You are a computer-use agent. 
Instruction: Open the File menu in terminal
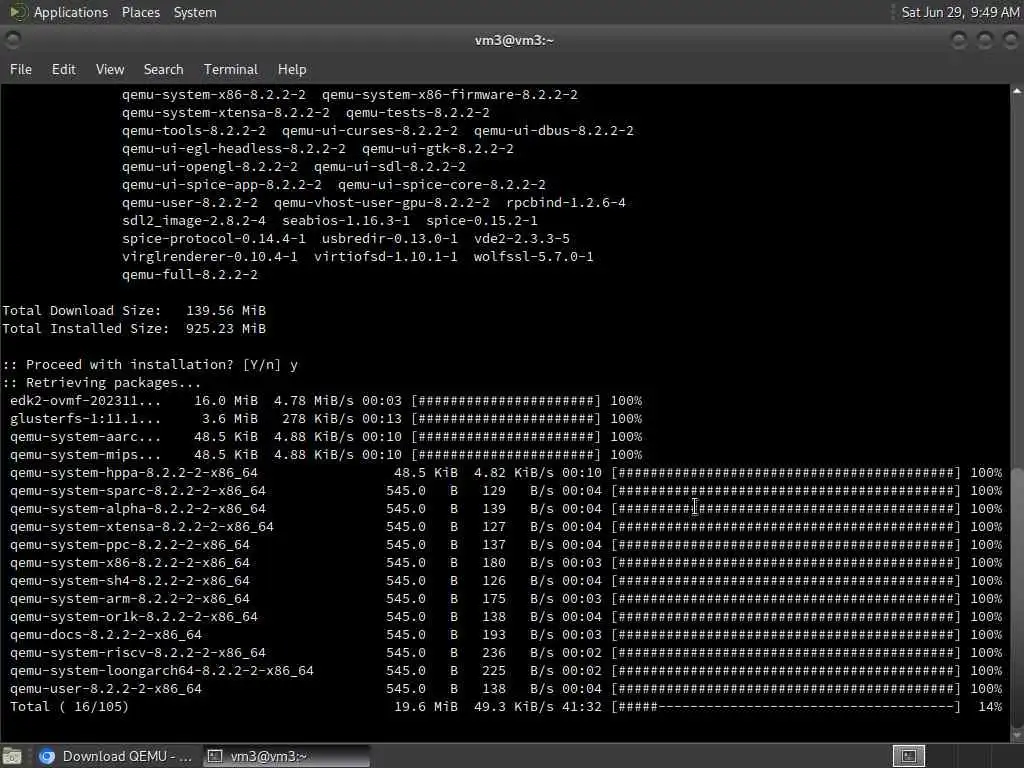[21, 69]
